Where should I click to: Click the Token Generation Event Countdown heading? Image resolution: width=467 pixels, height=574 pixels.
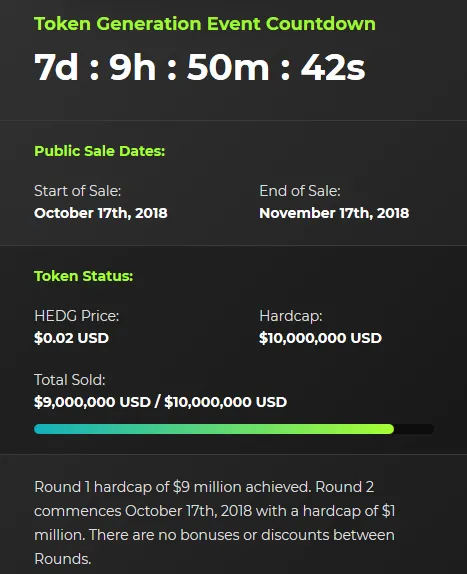[205, 24]
